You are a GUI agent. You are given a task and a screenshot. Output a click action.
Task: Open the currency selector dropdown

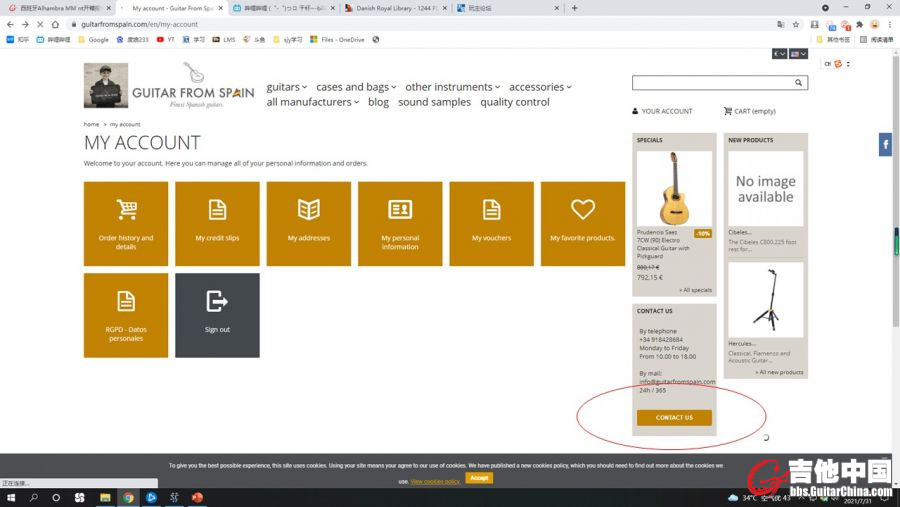[x=780, y=54]
